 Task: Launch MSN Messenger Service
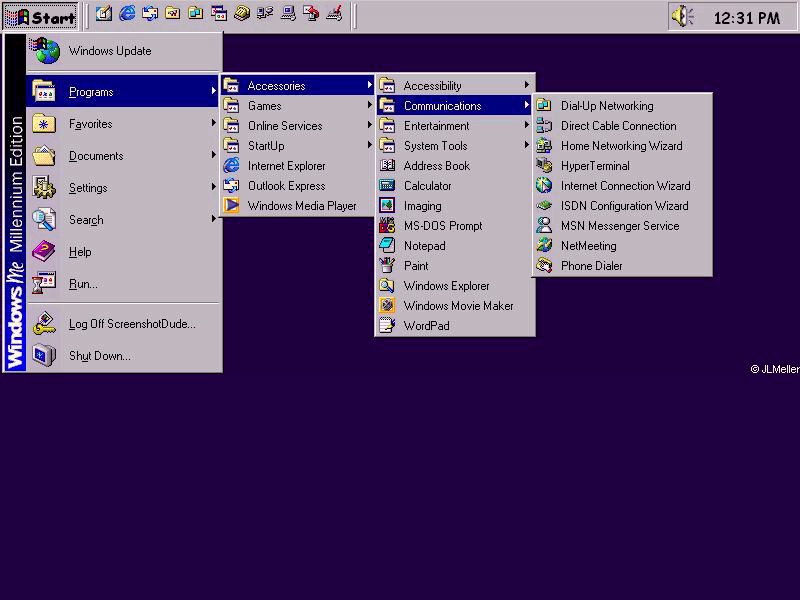pos(622,226)
